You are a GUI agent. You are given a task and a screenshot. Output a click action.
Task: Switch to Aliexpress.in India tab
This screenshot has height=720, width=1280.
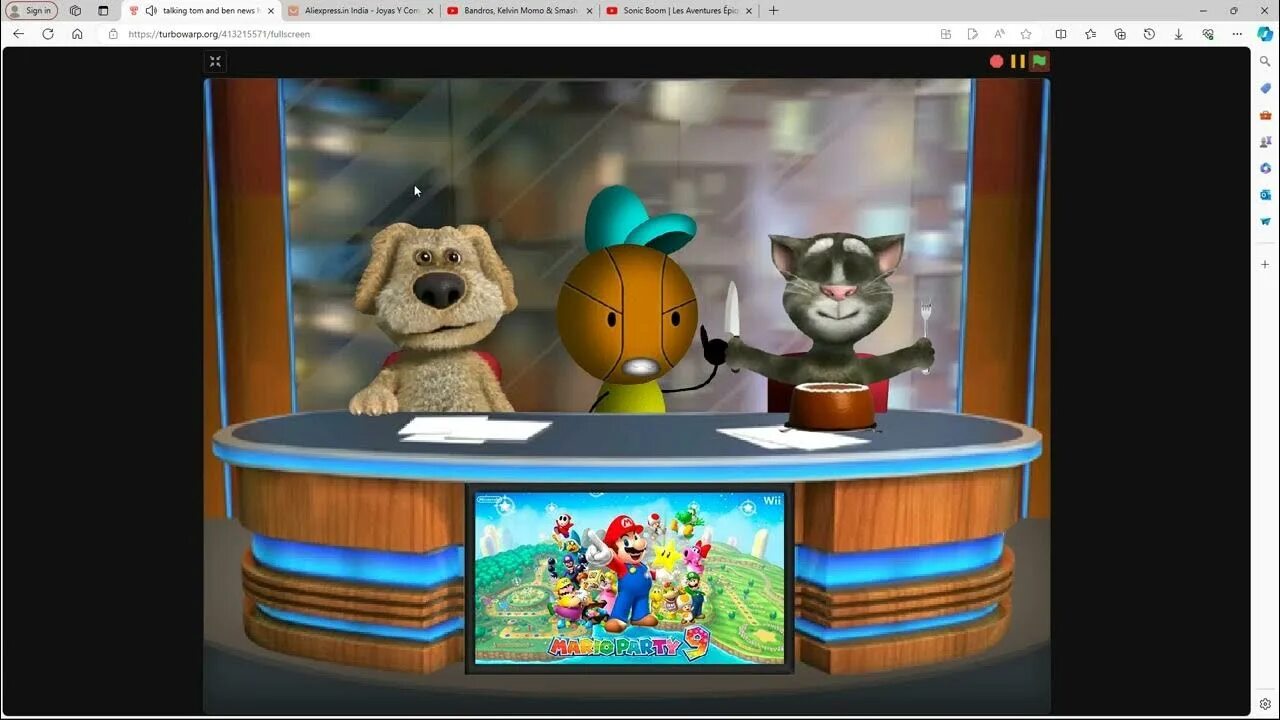pos(361,11)
